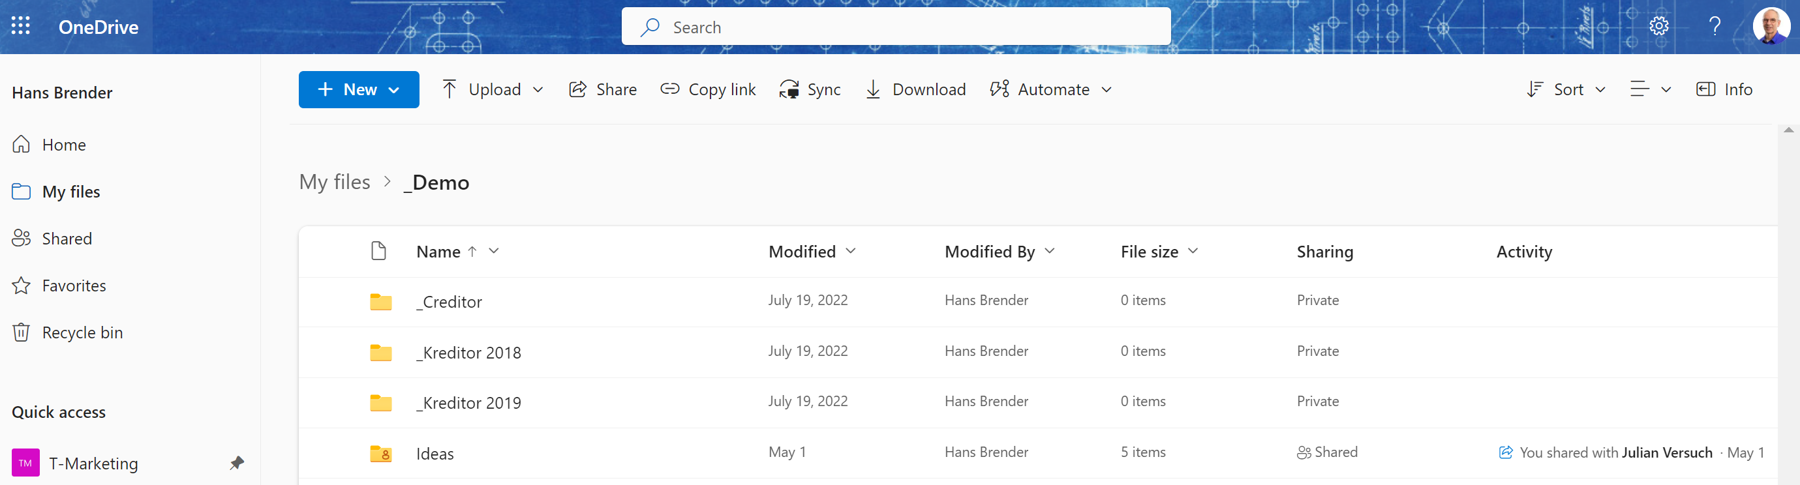Click the My files breadcrumb link
Image resolution: width=1800 pixels, height=485 pixels.
coord(335,182)
